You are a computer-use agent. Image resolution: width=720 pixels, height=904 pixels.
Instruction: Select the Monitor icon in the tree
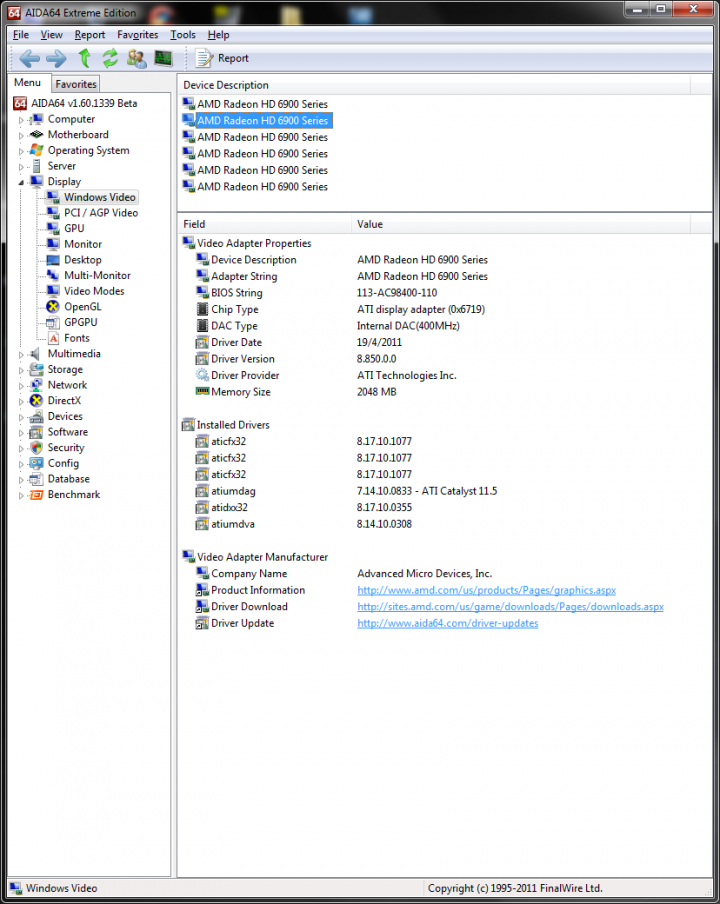53,244
